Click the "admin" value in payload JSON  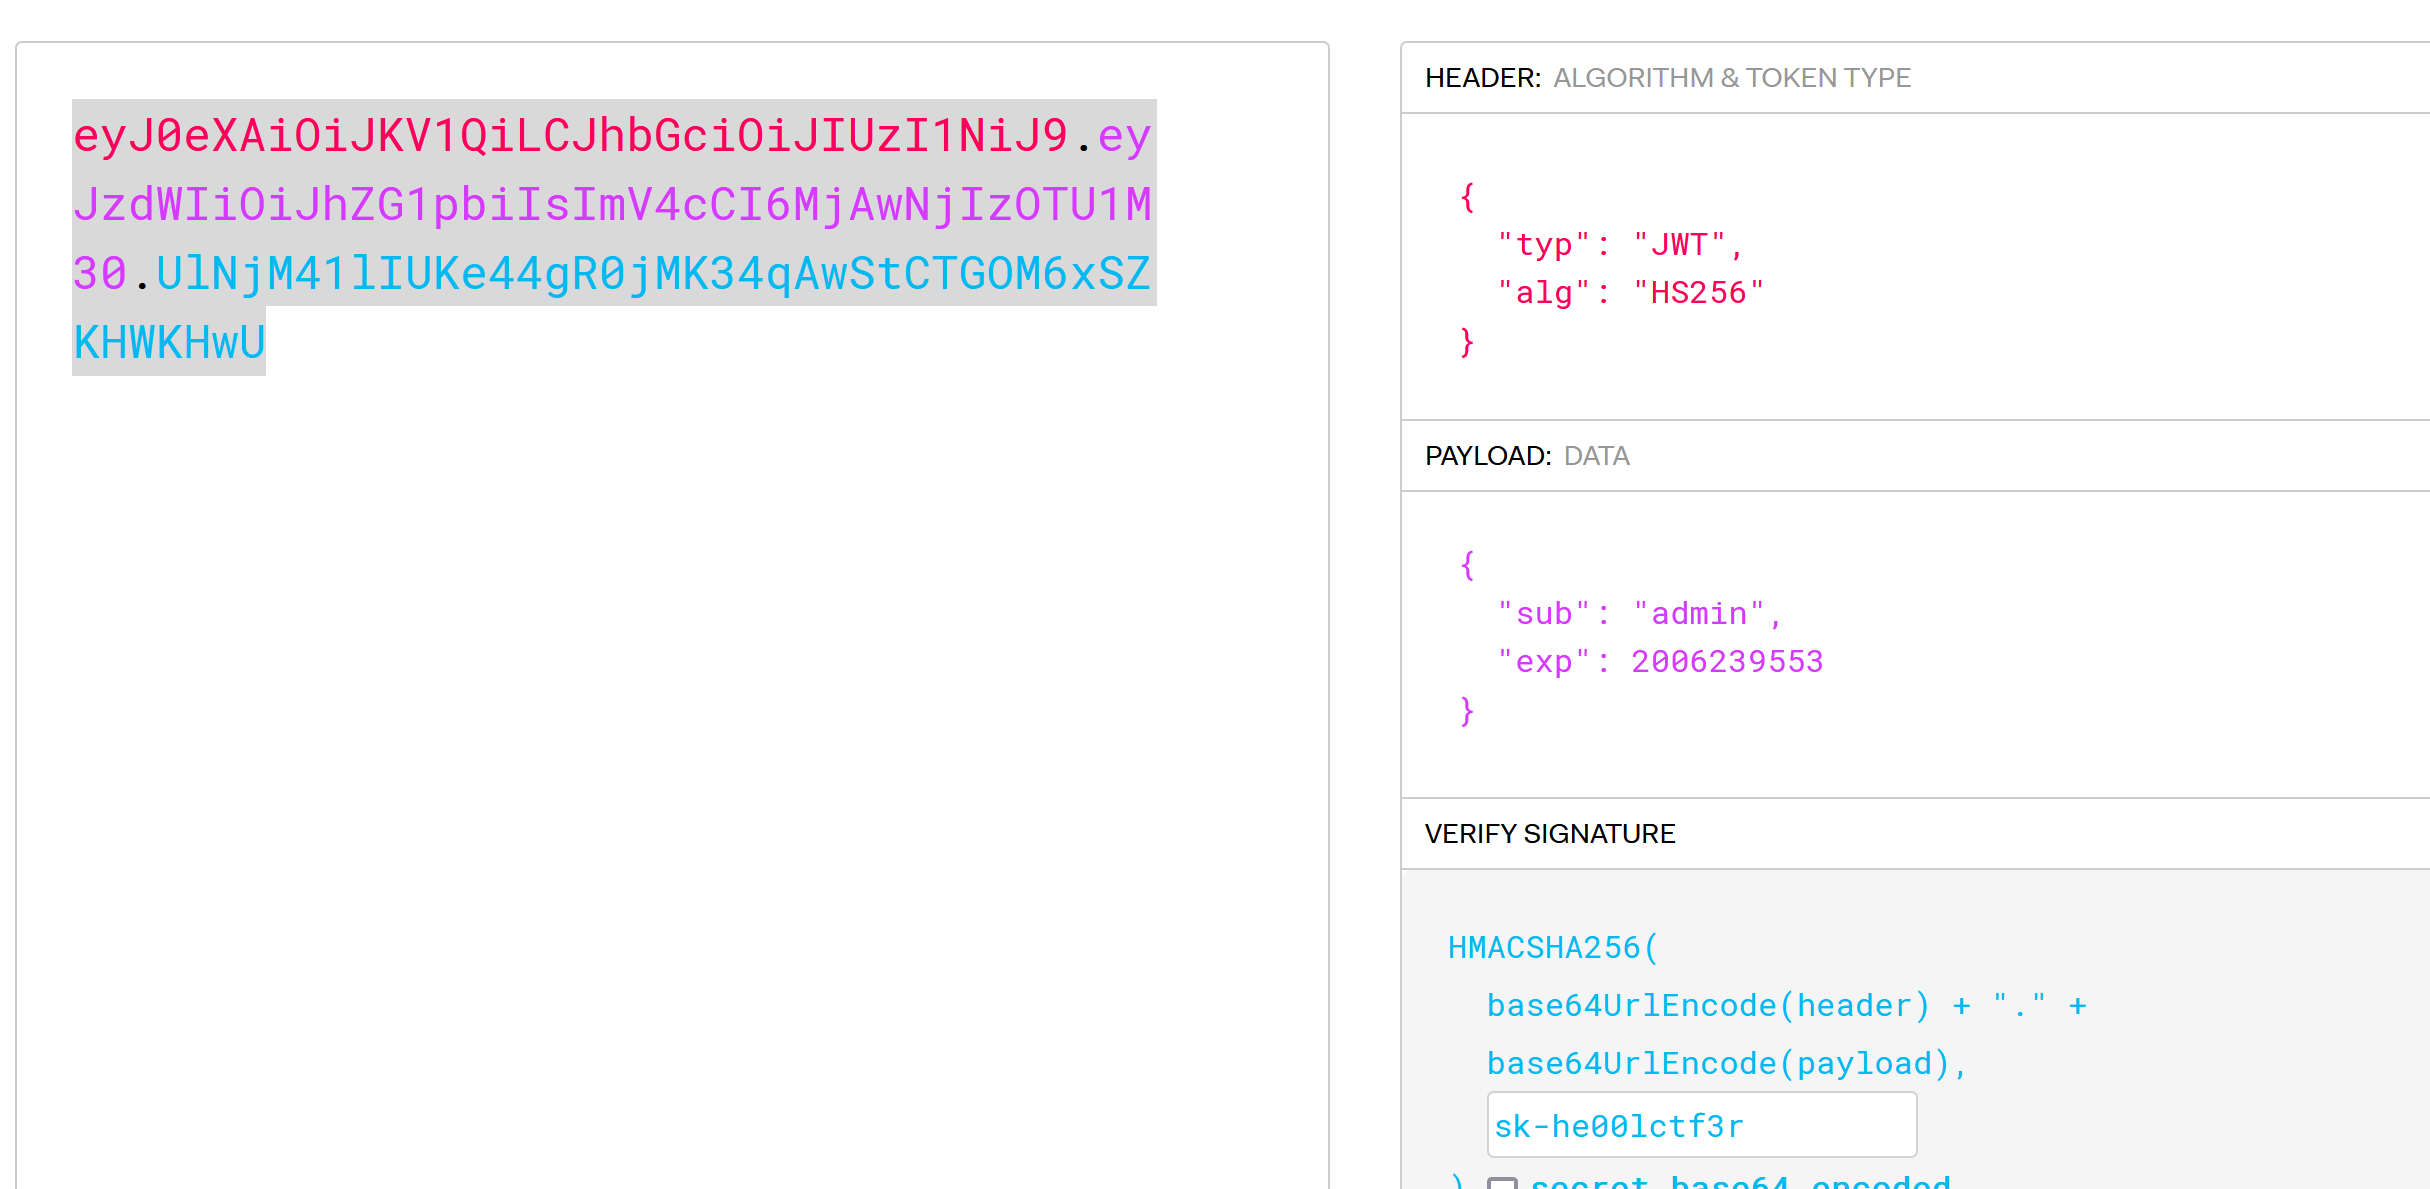[1698, 614]
